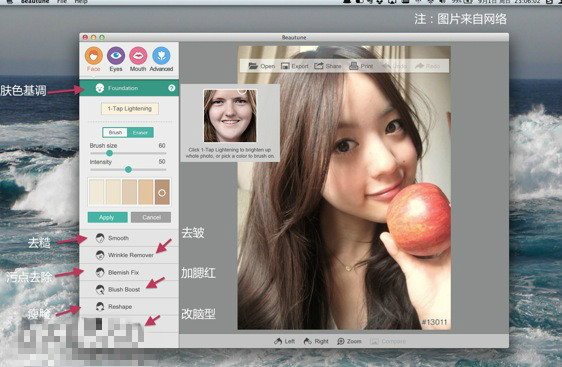
Task: Pick the fourth foundation color swatch
Action: pos(146,192)
